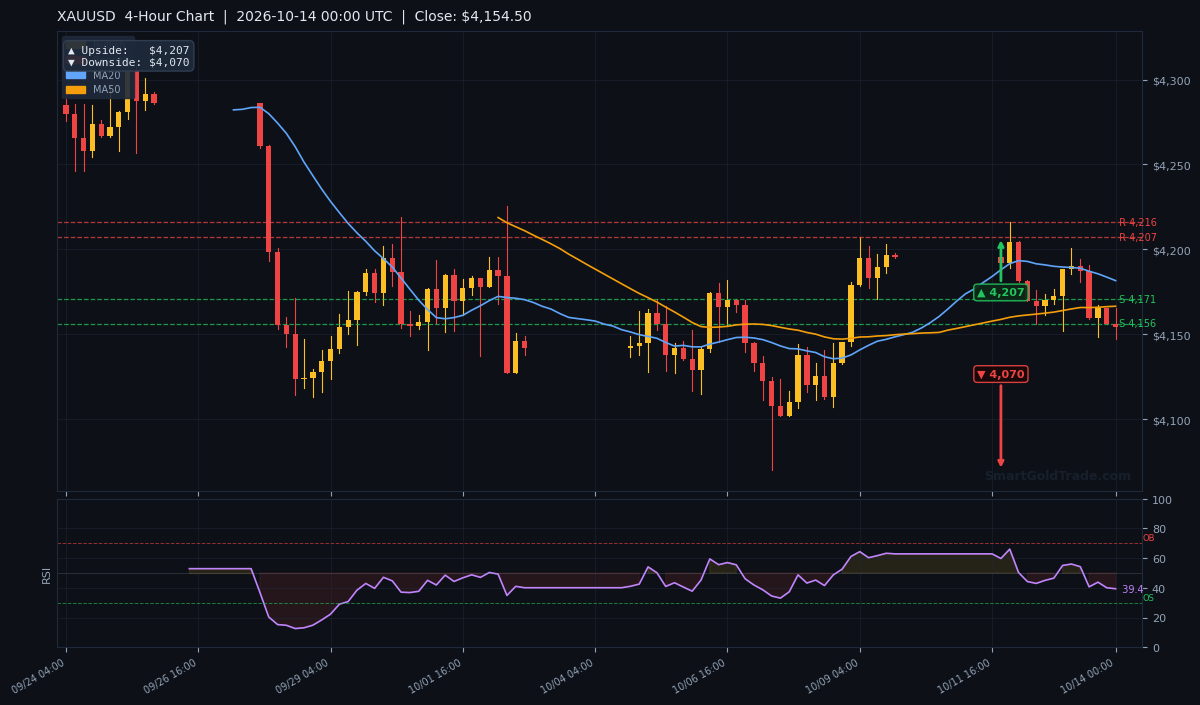Click the $4,250 price axis label
This screenshot has width=1200, height=705.
1171,166
